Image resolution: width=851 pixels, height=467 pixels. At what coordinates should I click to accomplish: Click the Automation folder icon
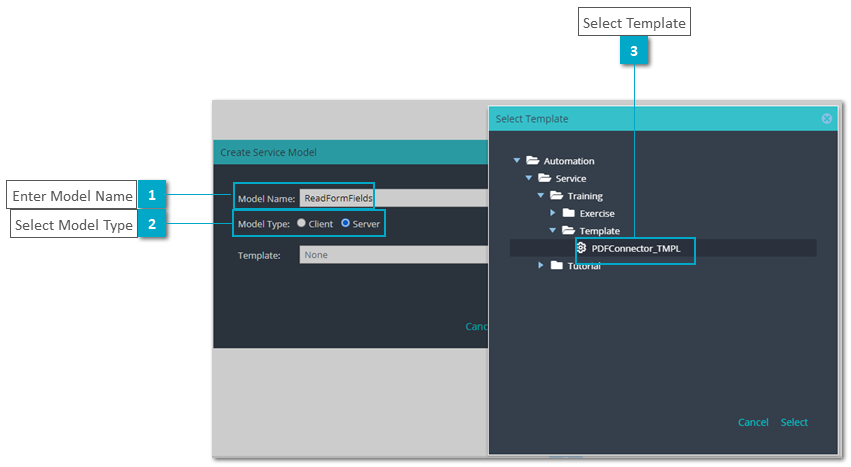click(x=532, y=160)
